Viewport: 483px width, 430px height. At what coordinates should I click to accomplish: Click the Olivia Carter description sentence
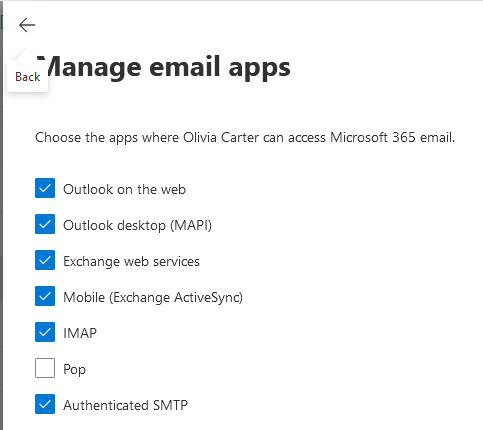[245, 138]
